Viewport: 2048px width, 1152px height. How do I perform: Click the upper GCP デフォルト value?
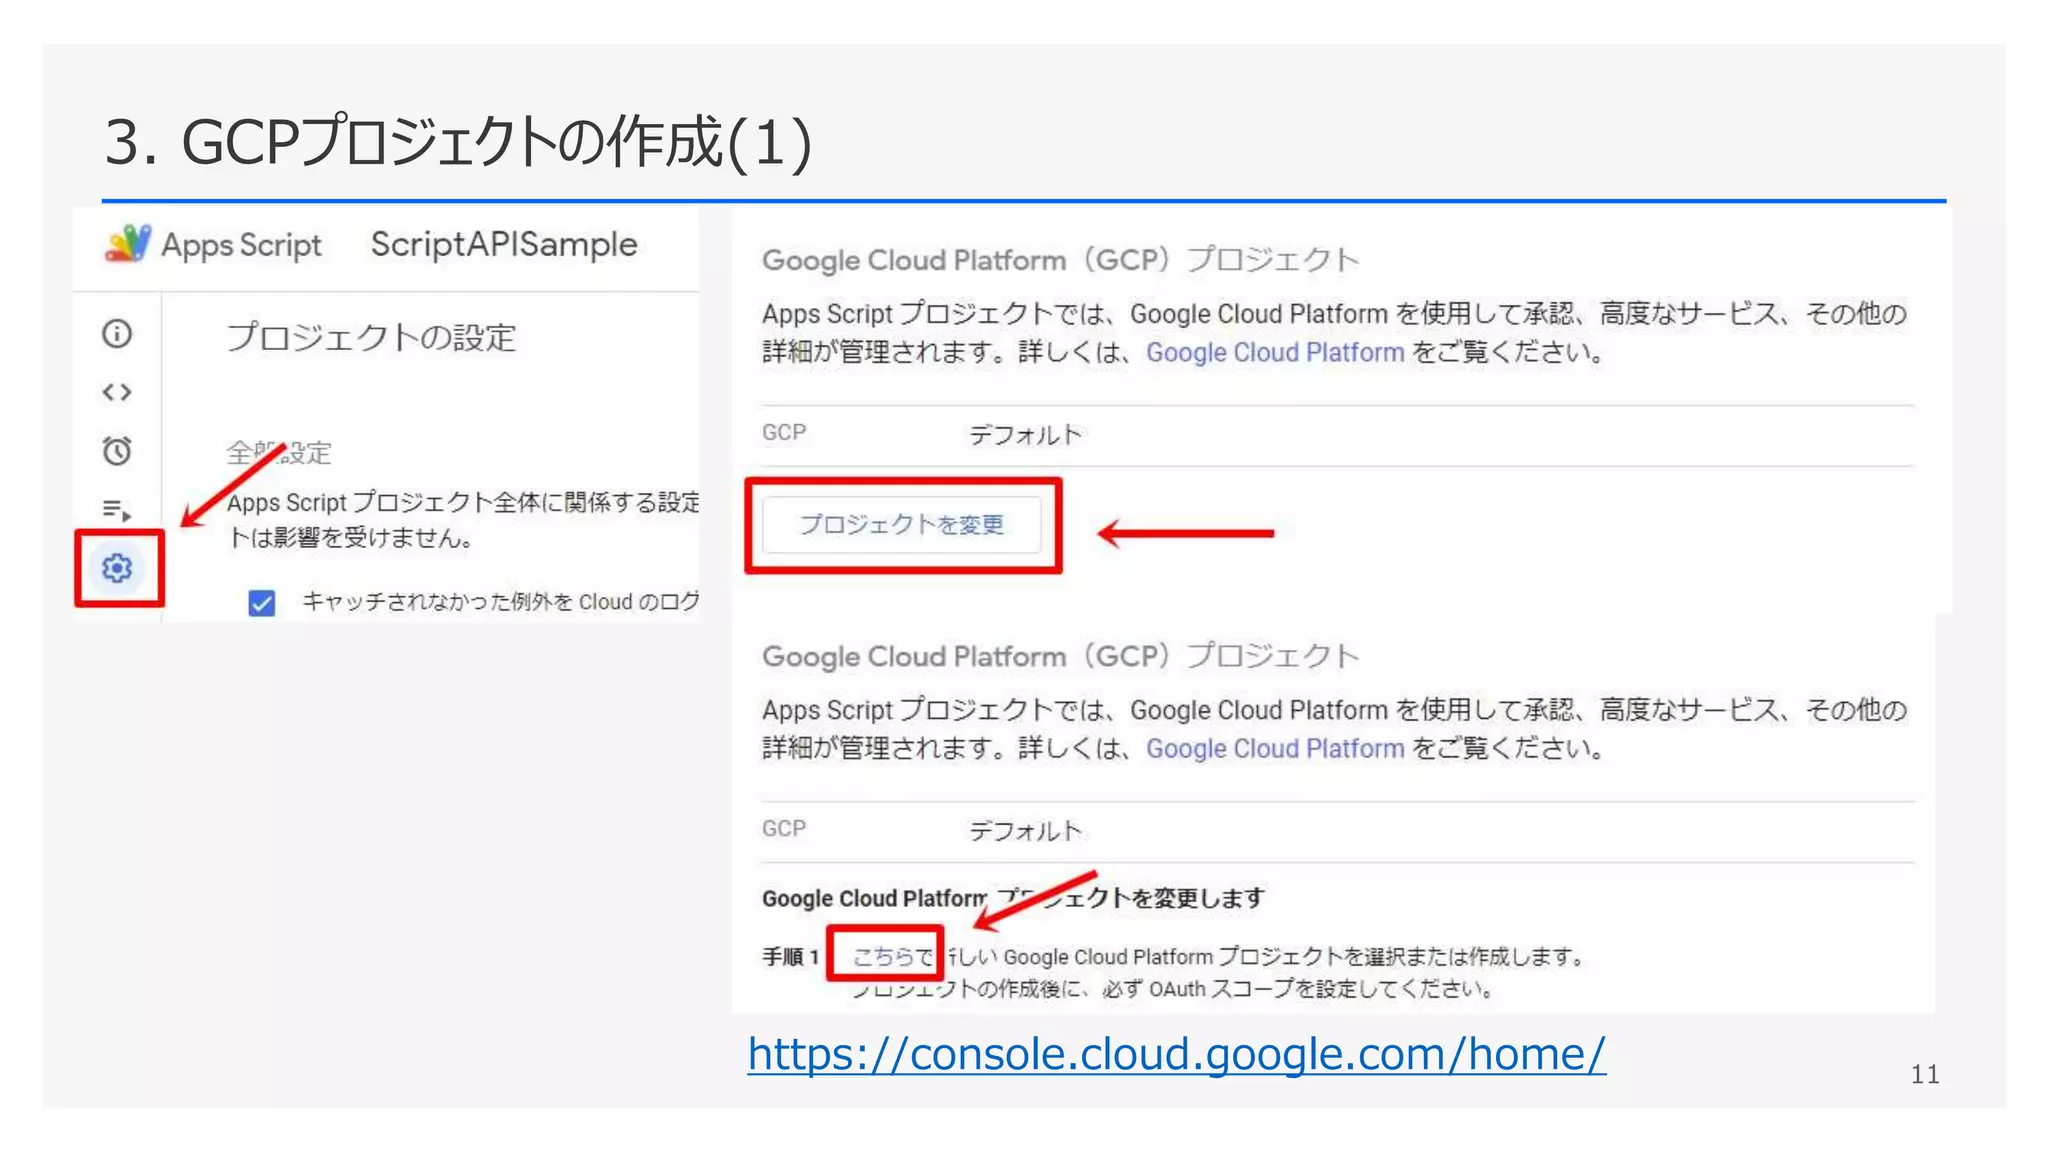[x=1025, y=435]
